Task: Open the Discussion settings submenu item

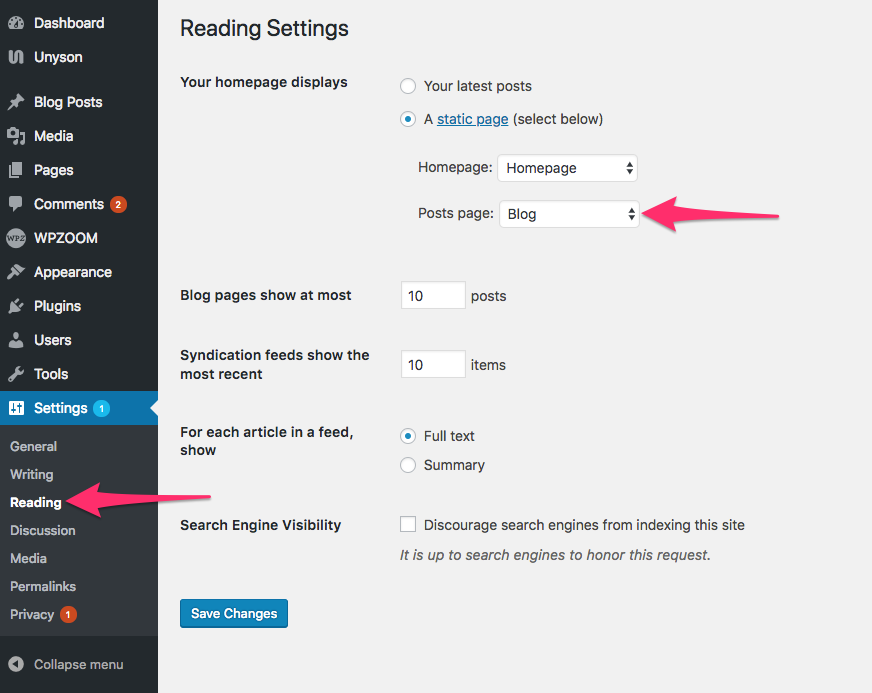Action: click(43, 530)
